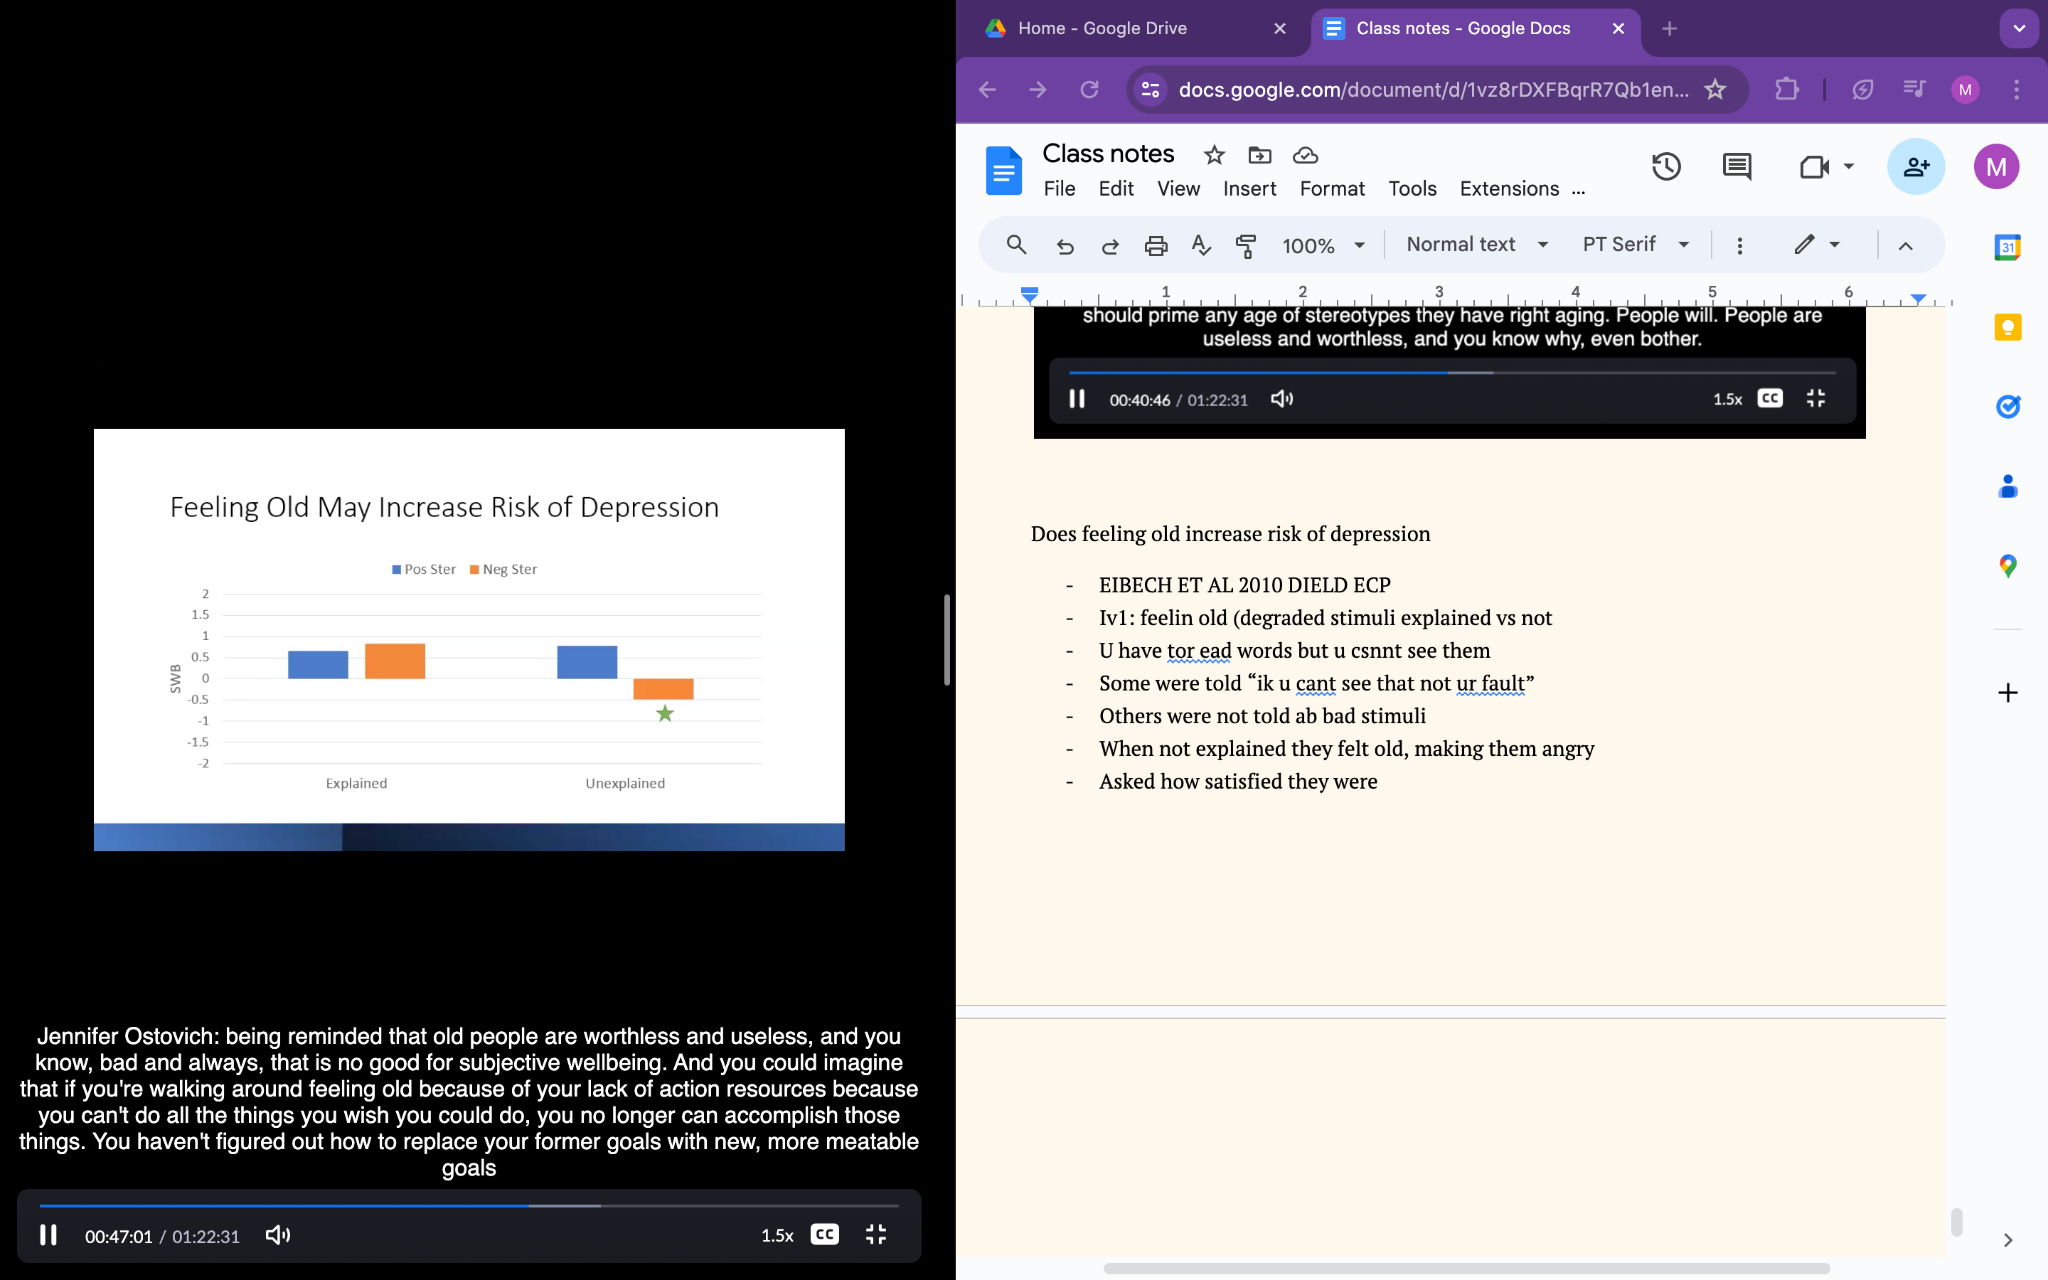This screenshot has width=2048, height=1280.
Task: Open the Normal text style dropdown
Action: 1476,245
